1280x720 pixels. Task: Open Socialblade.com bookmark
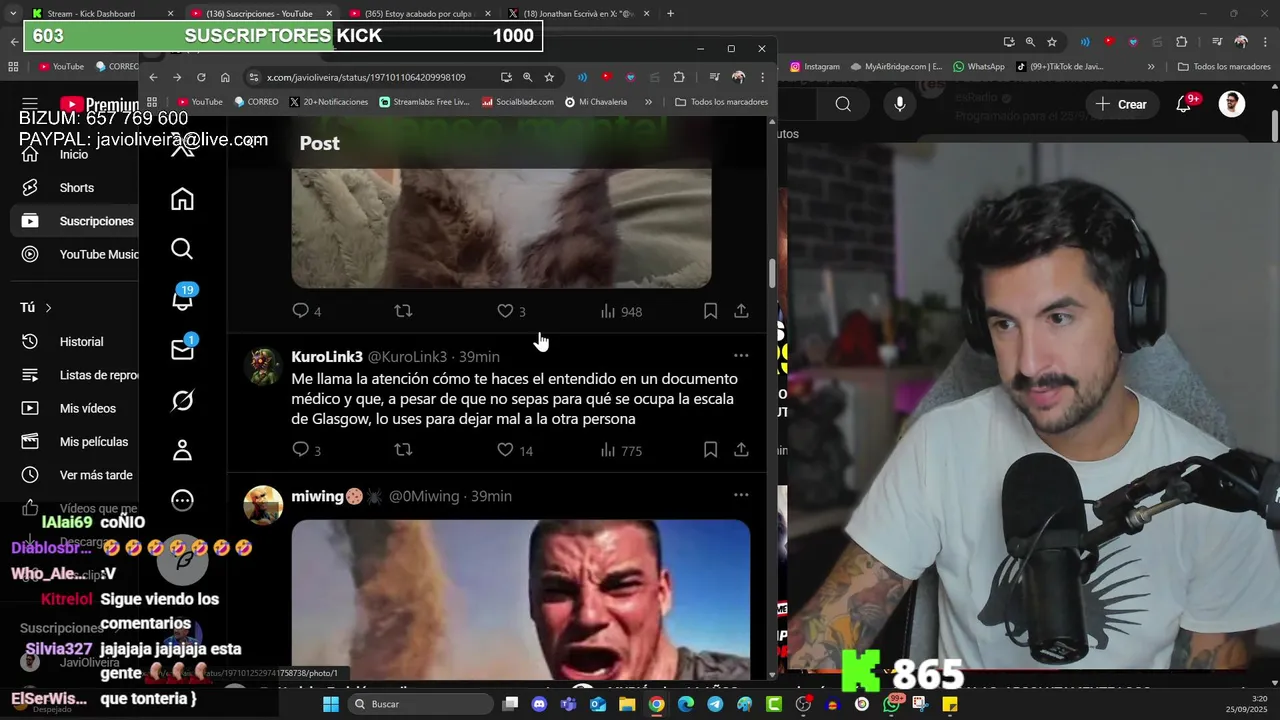(518, 102)
